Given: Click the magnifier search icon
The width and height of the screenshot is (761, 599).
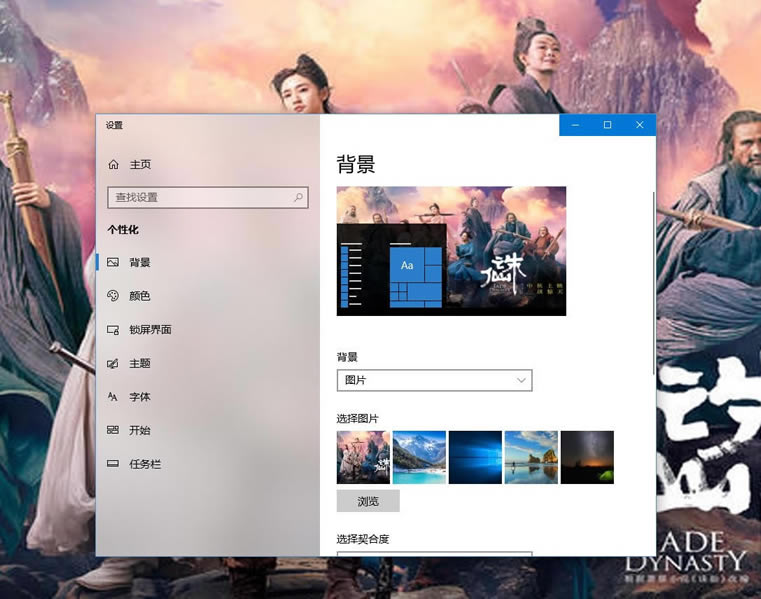Looking at the screenshot, I should (298, 197).
